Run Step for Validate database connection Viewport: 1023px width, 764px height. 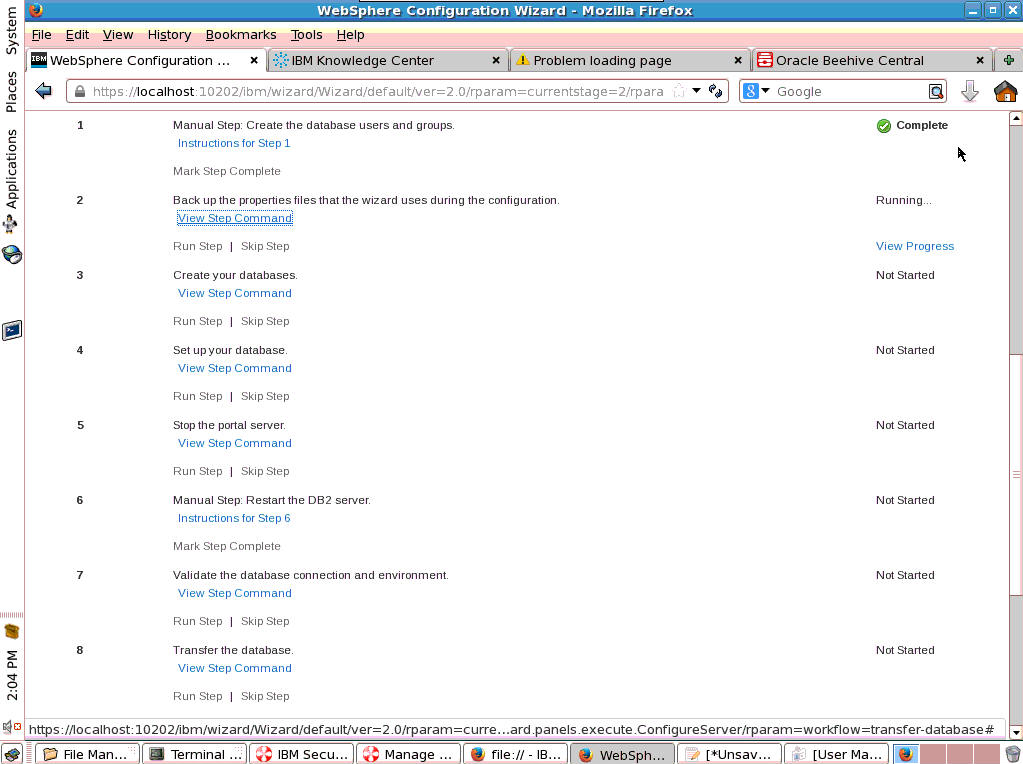pyautogui.click(x=197, y=621)
